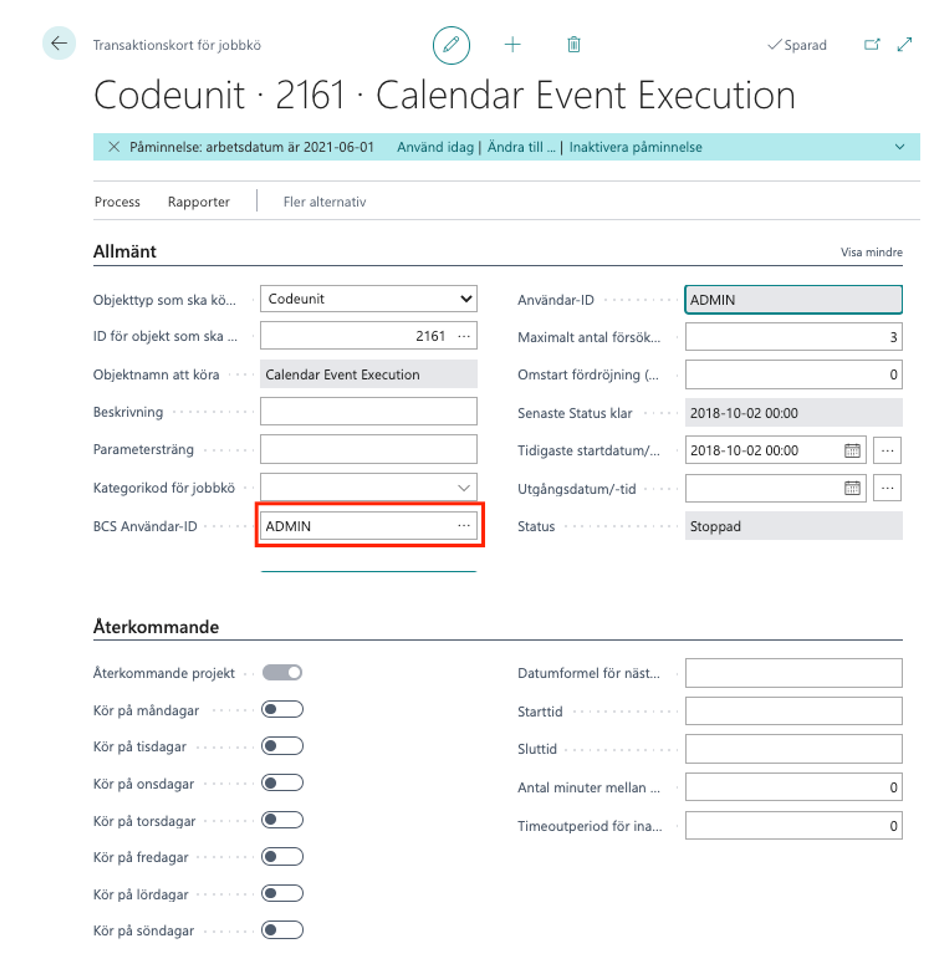The image size is (945, 966).
Task: Toggle Kör på söndagar switch
Action: 282,931
